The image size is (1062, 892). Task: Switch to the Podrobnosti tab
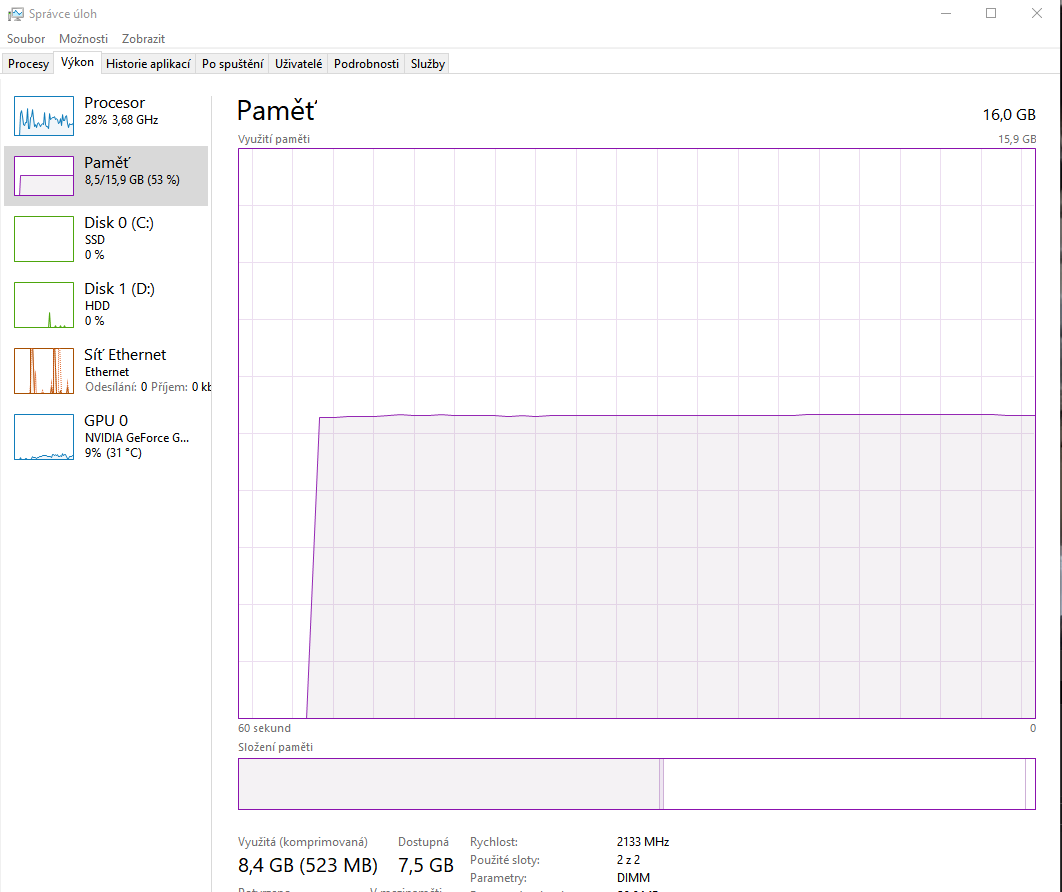[x=366, y=64]
